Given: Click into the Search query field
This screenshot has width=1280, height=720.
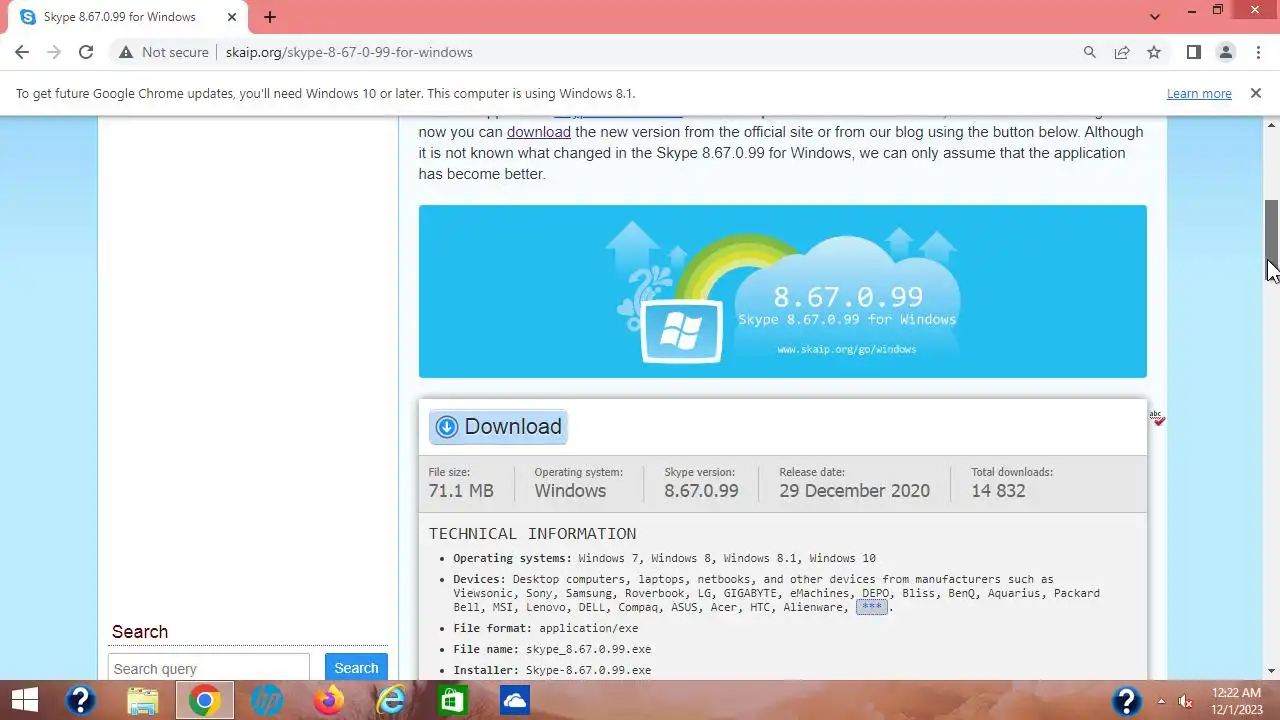Looking at the screenshot, I should point(209,668).
